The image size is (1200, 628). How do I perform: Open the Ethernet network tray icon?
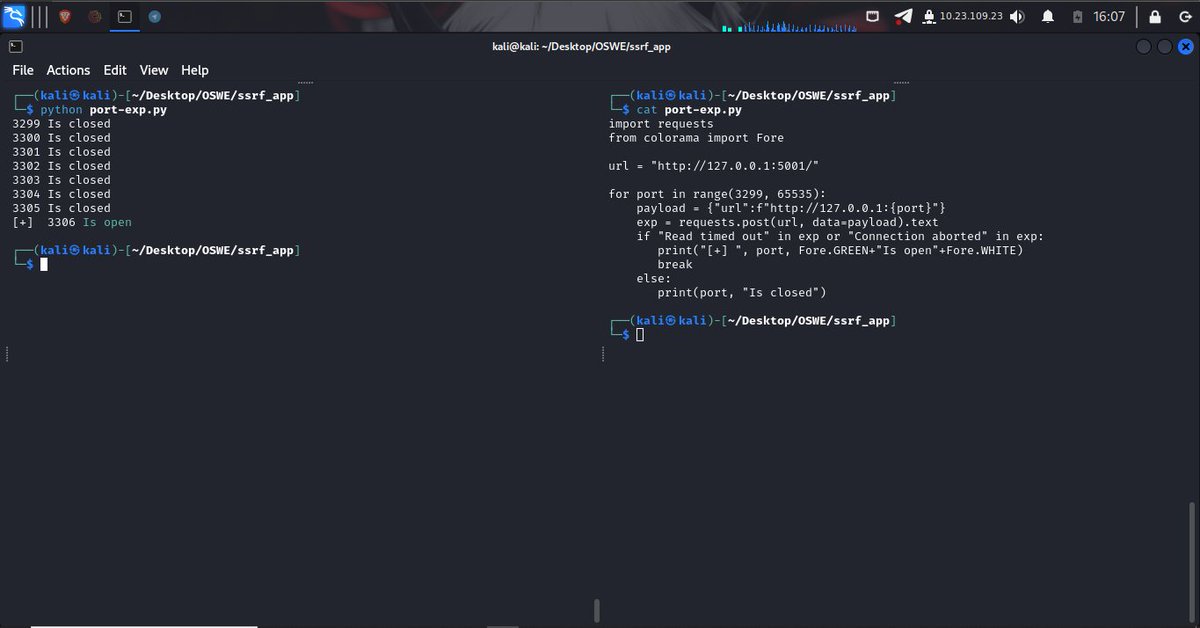(873, 16)
